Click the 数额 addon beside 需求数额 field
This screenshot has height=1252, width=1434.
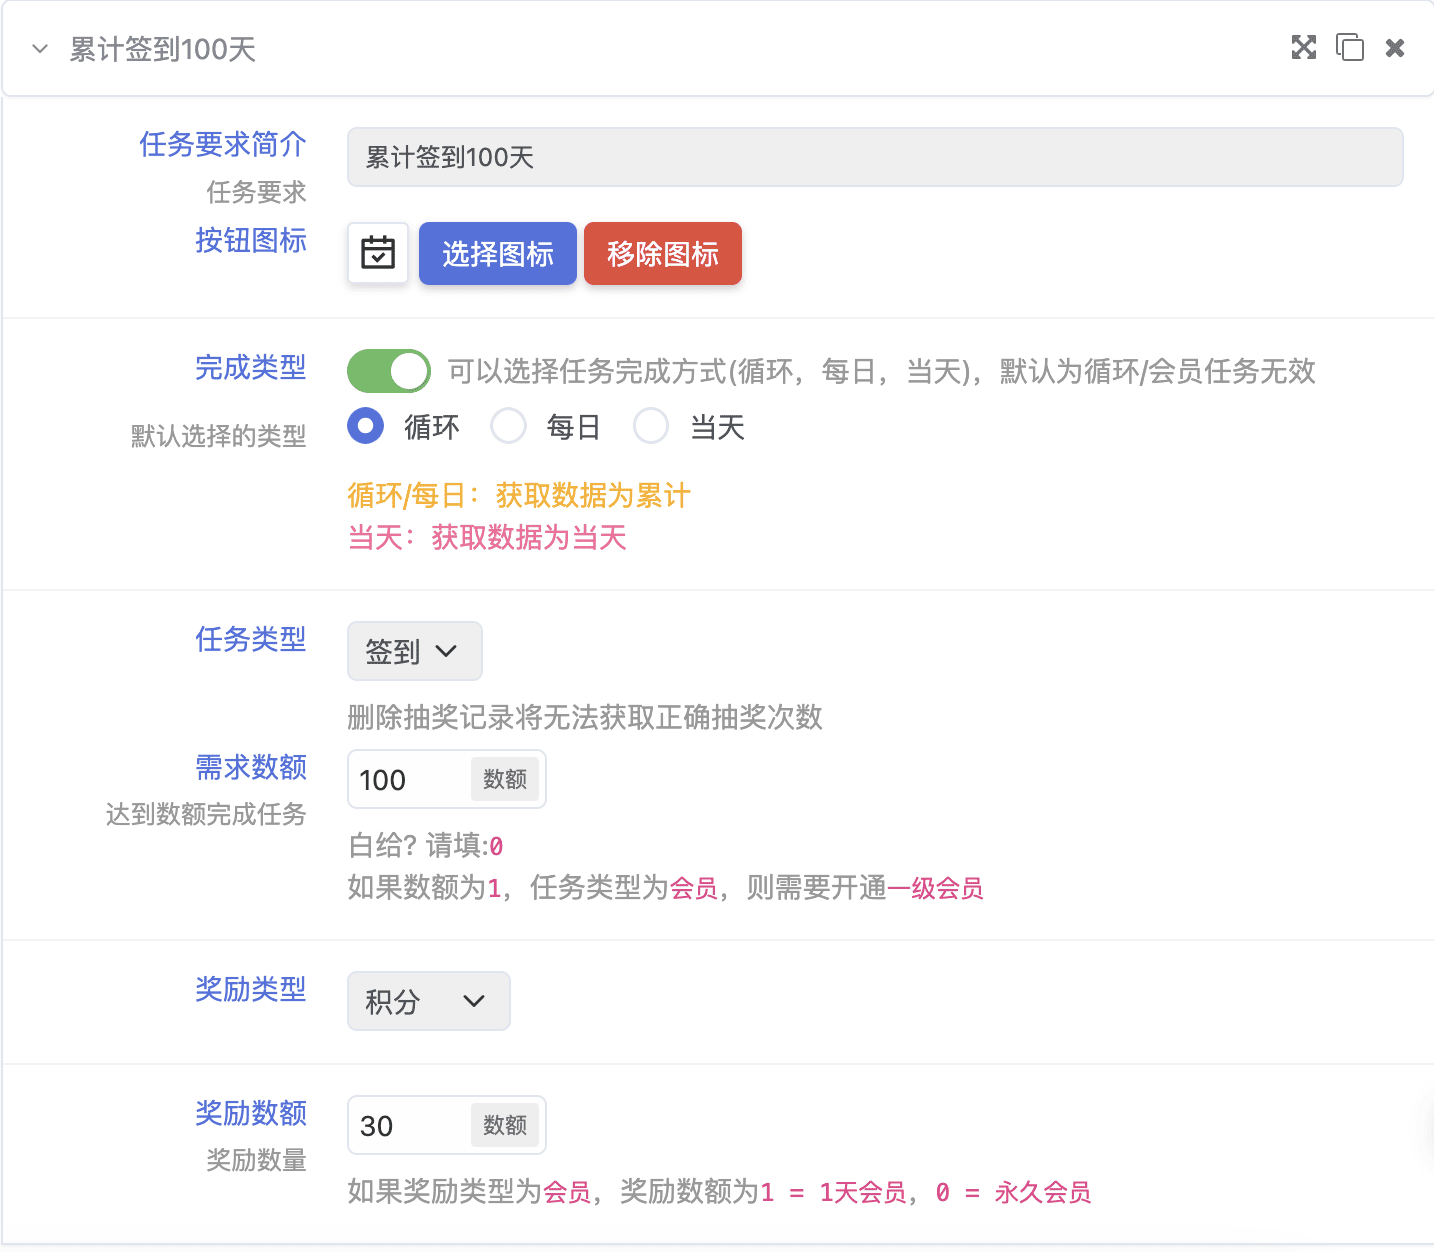click(x=505, y=780)
